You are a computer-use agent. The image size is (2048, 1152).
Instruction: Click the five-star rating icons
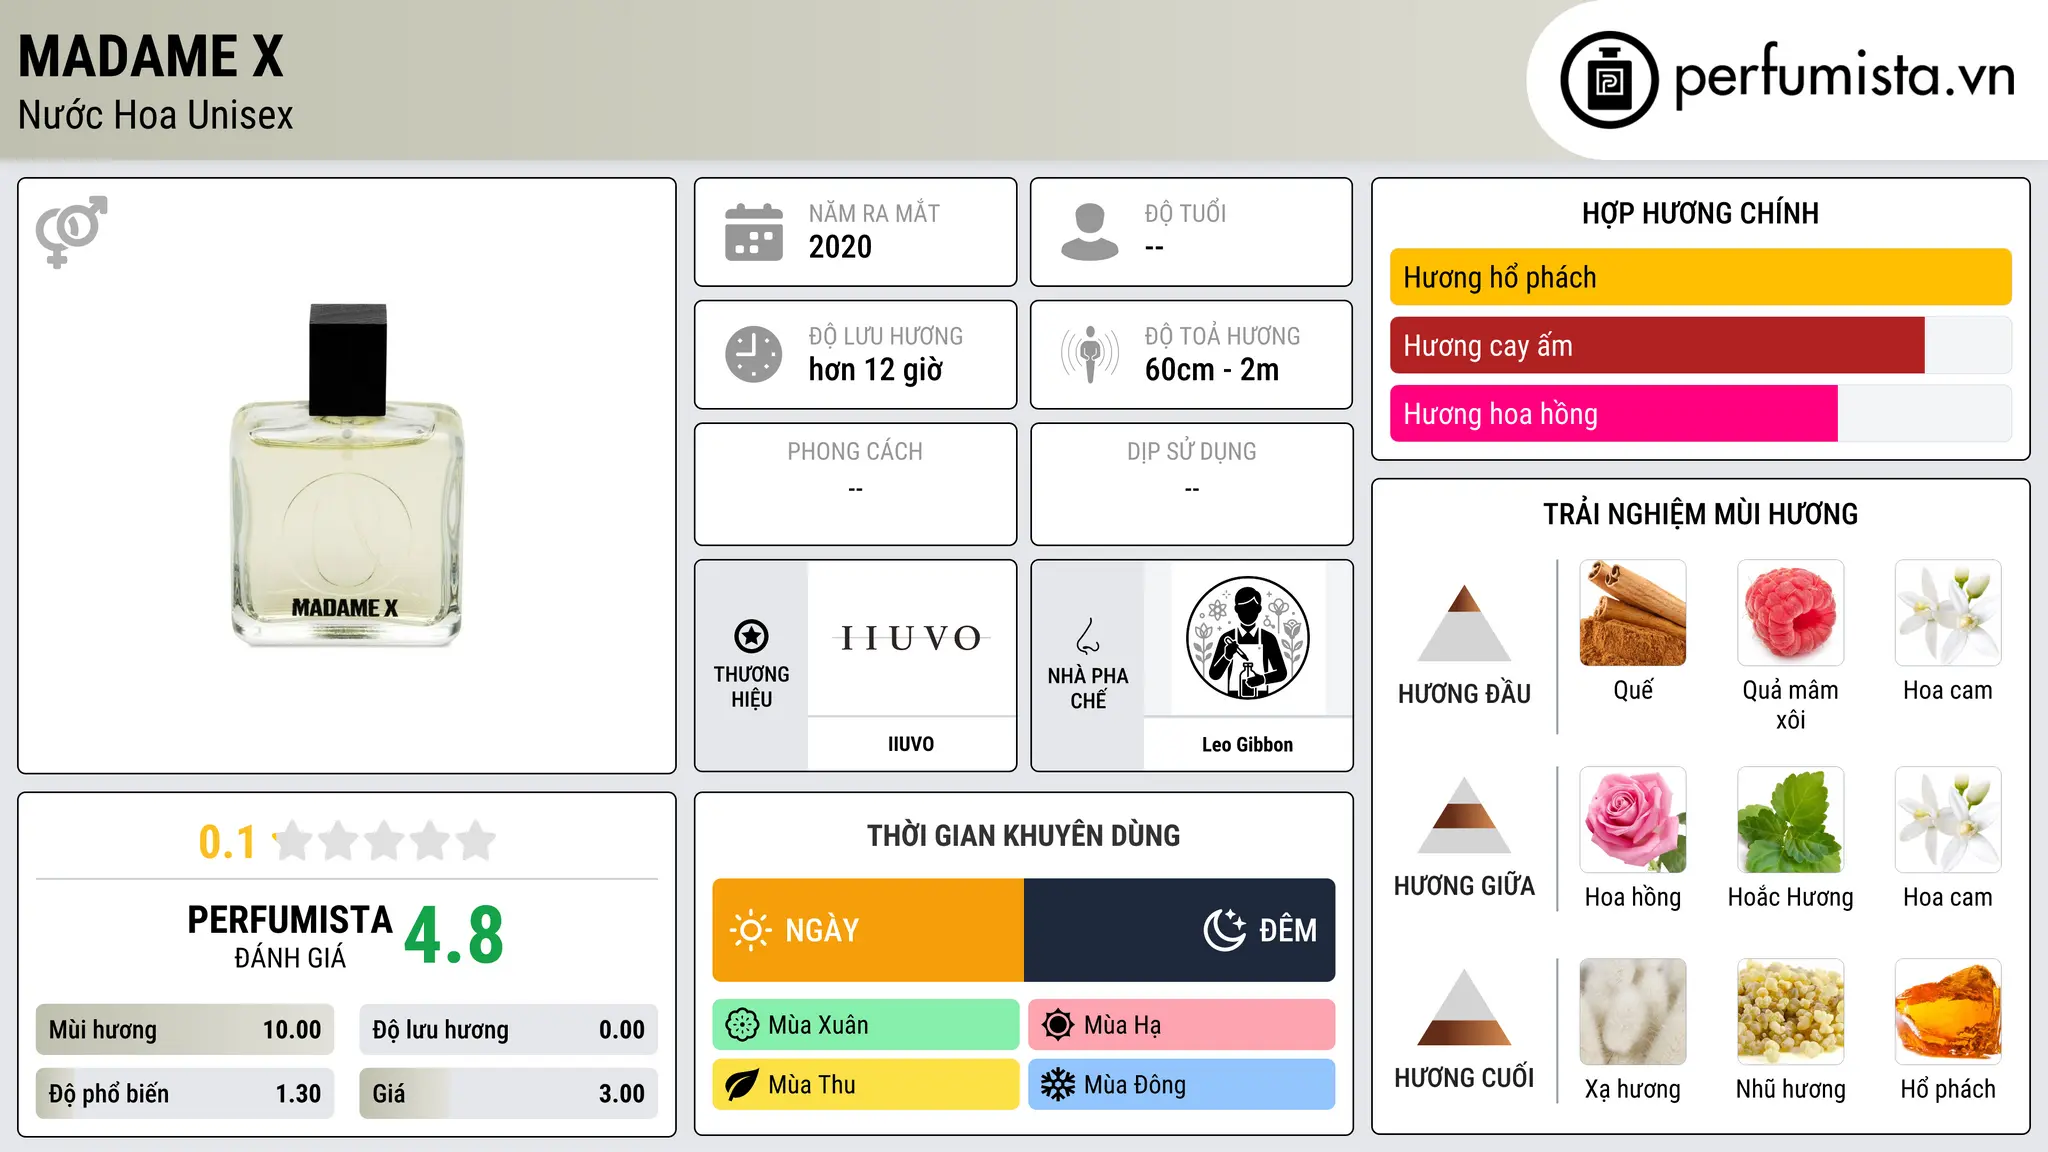tap(385, 841)
